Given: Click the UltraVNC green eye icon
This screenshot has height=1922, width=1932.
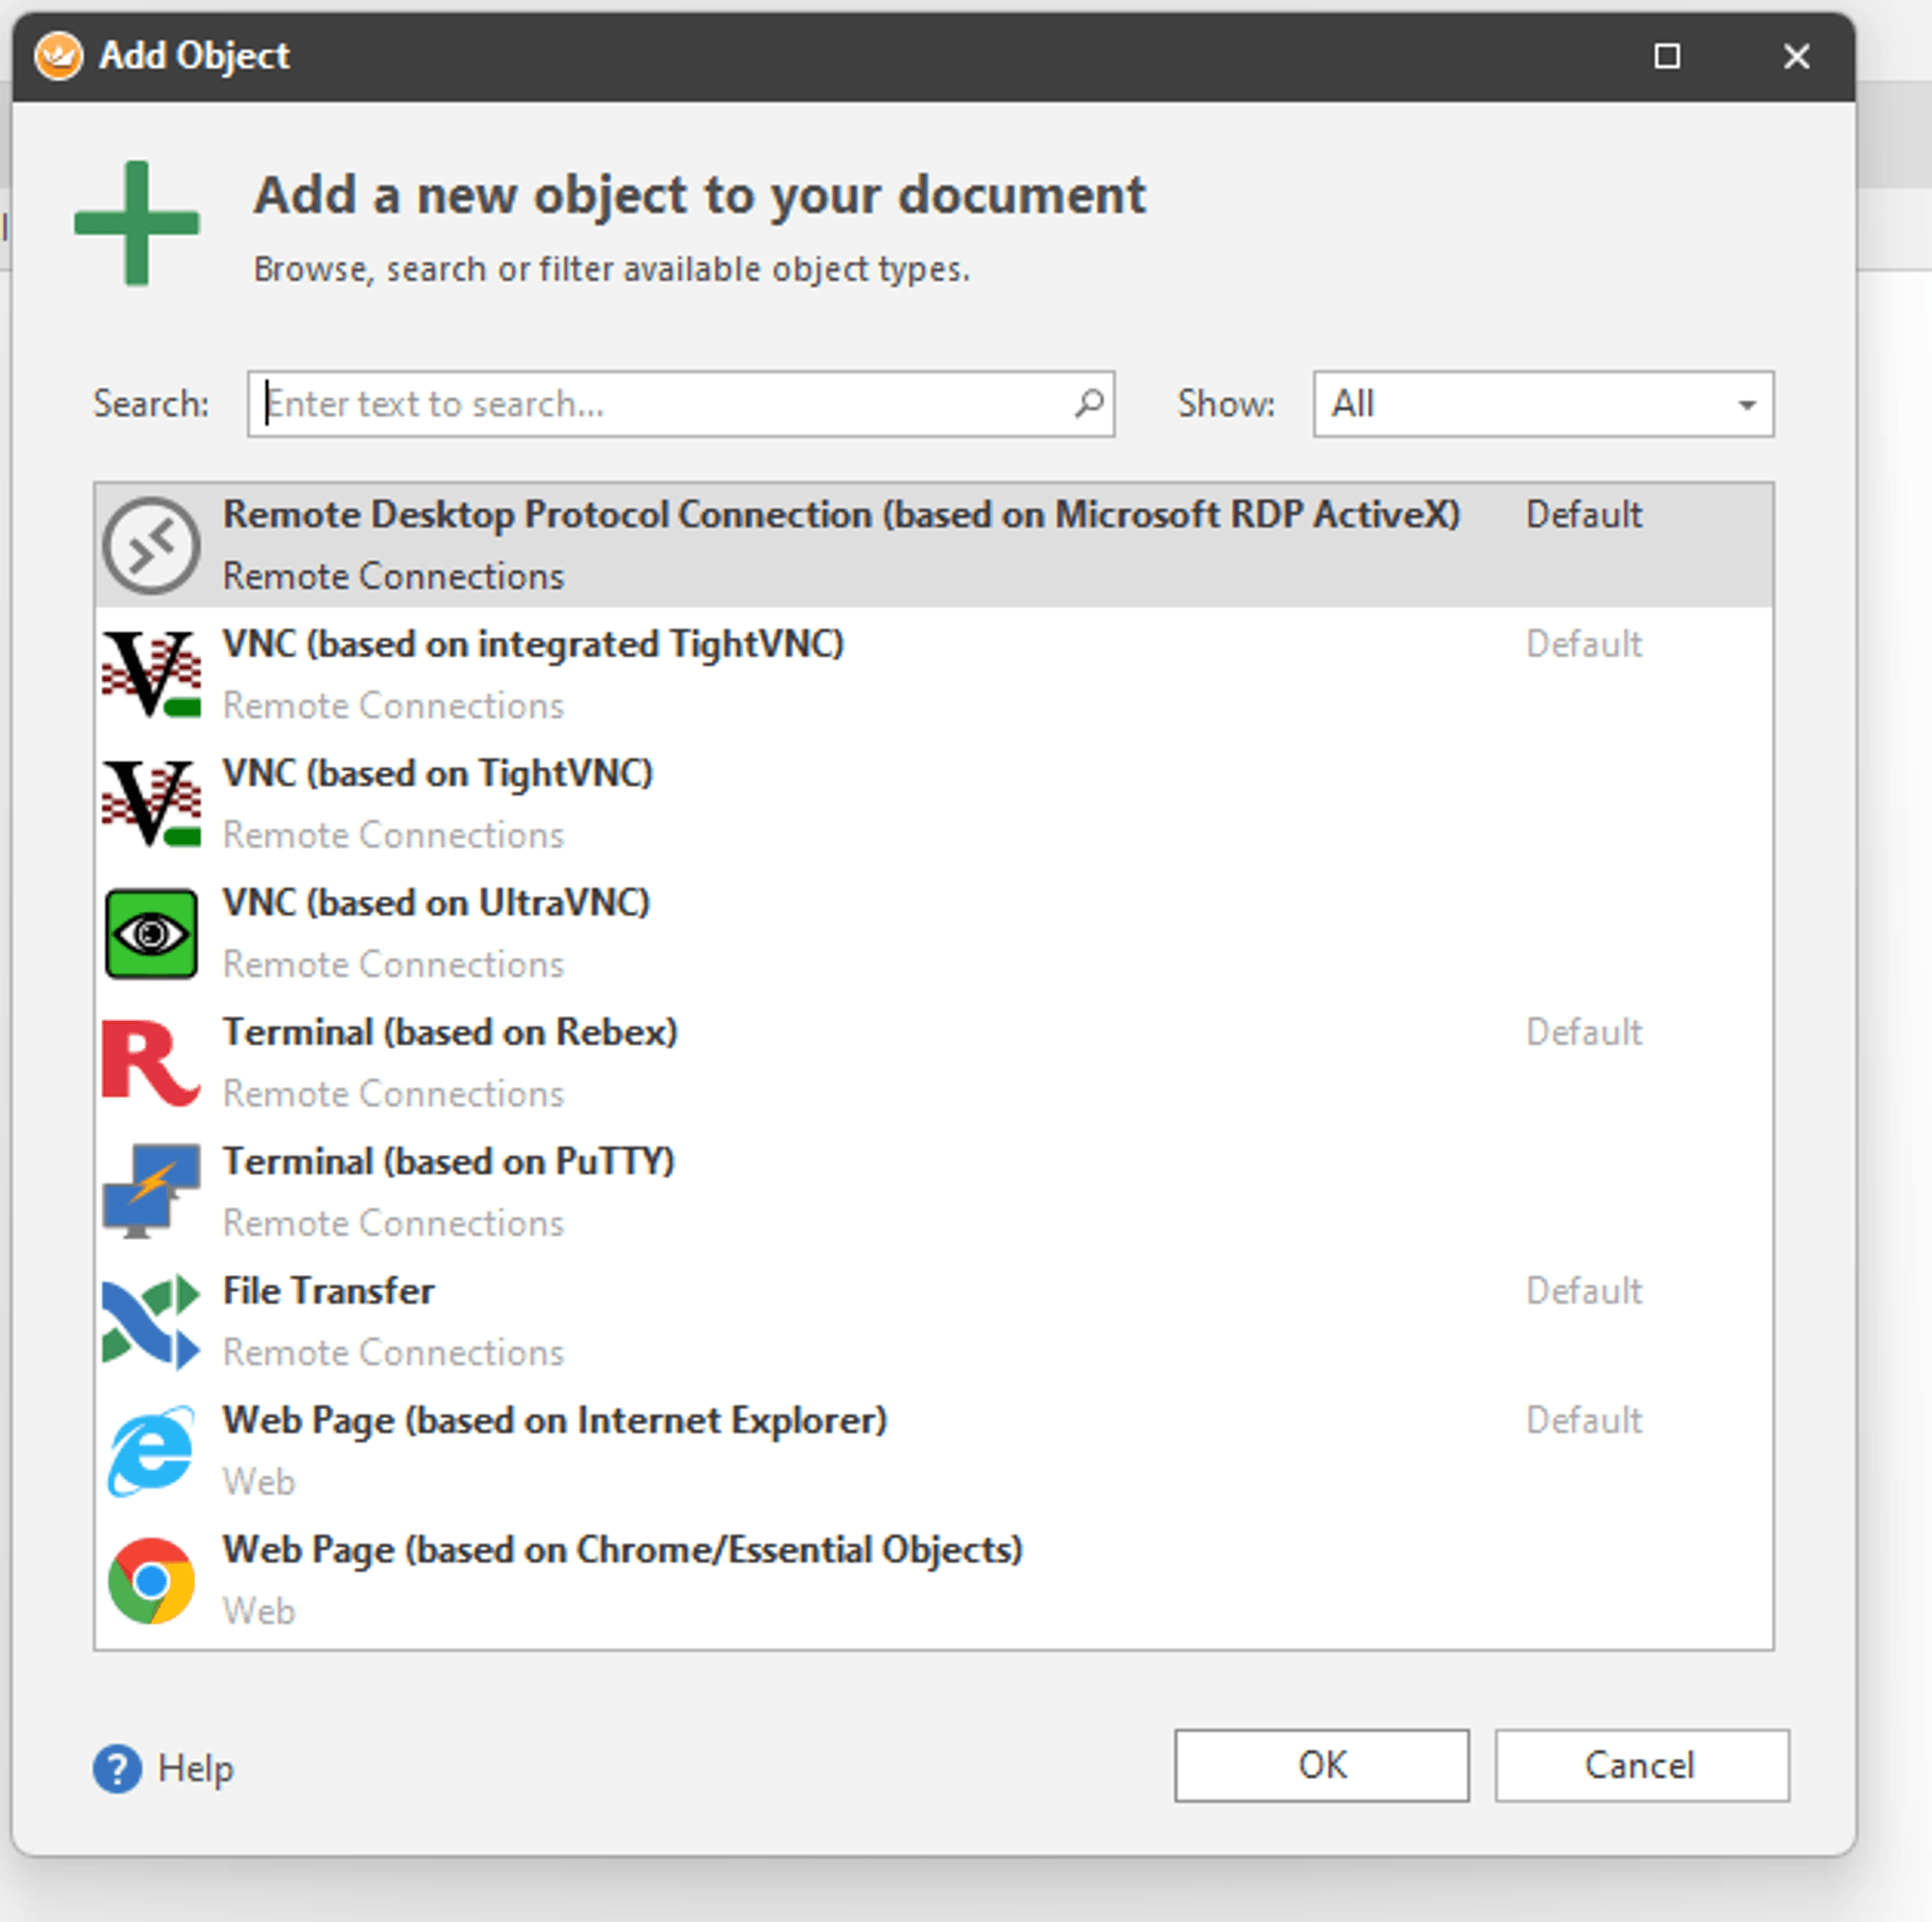Looking at the screenshot, I should (x=151, y=933).
